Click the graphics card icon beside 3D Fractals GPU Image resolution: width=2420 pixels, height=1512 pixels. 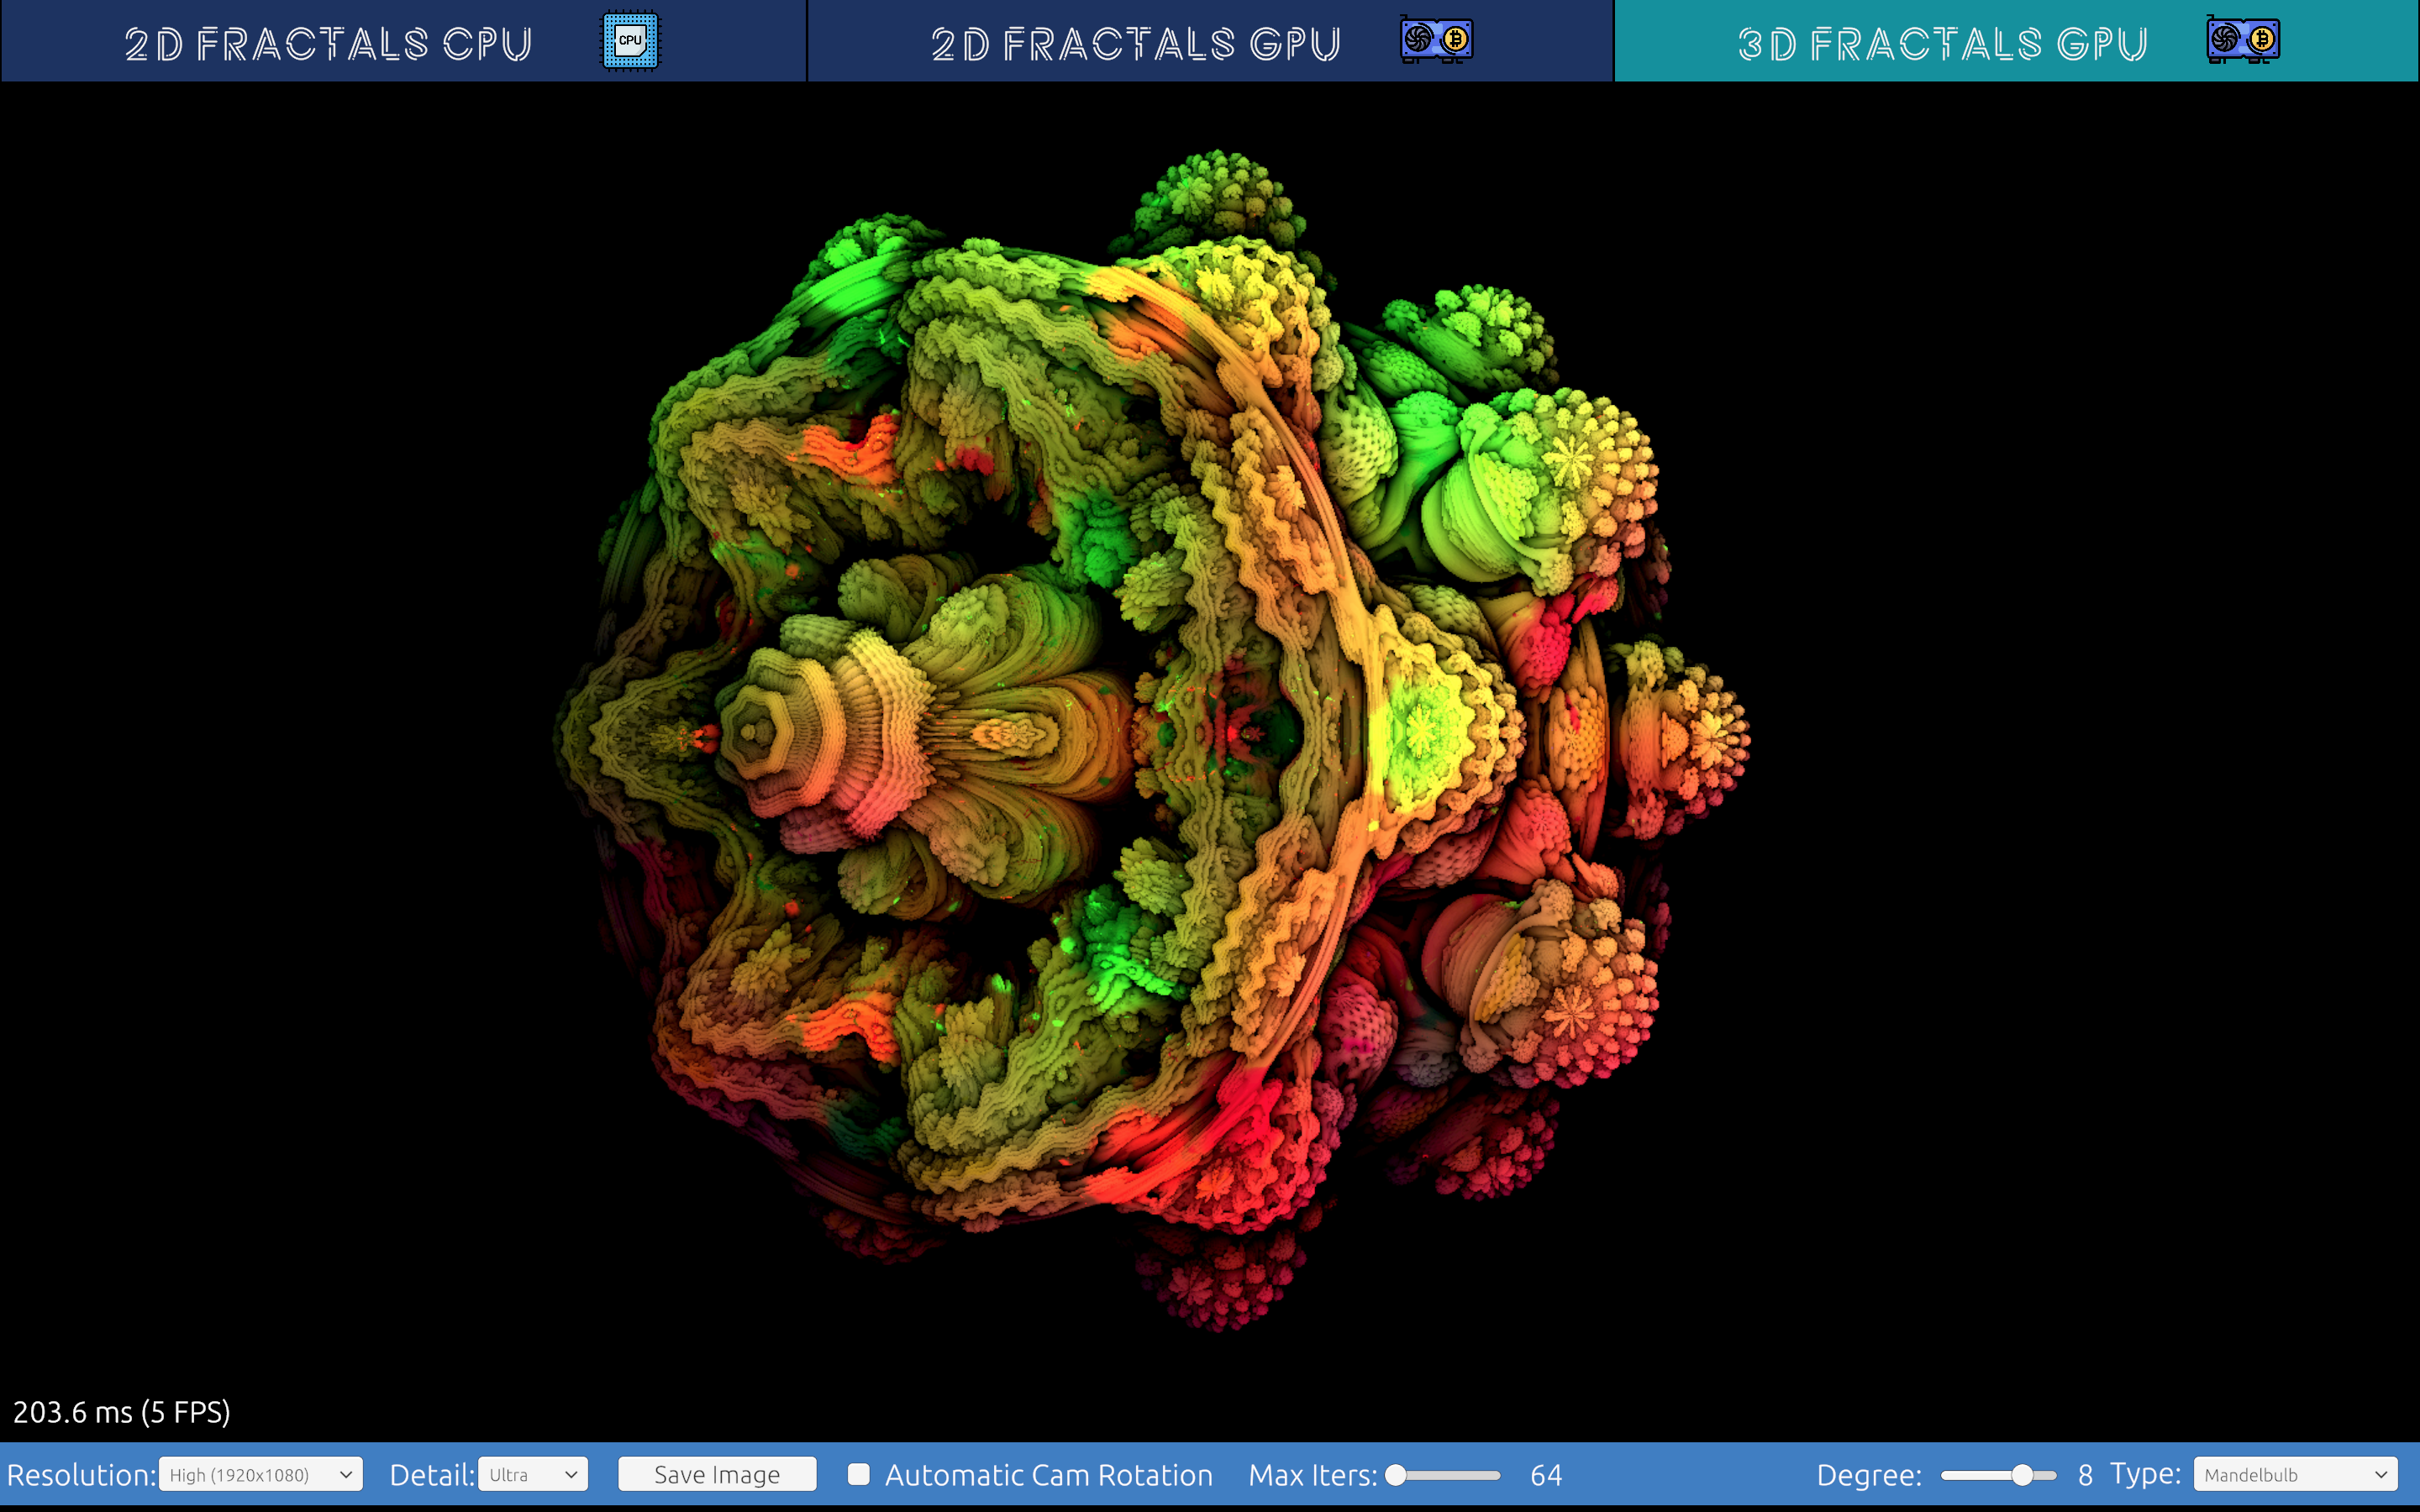pyautogui.click(x=2243, y=41)
